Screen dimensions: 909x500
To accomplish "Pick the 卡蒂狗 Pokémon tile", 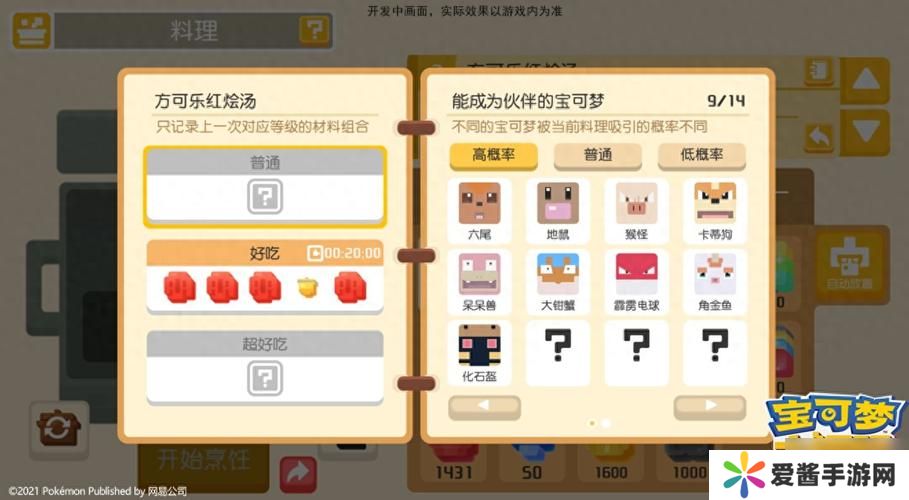I will coord(715,211).
